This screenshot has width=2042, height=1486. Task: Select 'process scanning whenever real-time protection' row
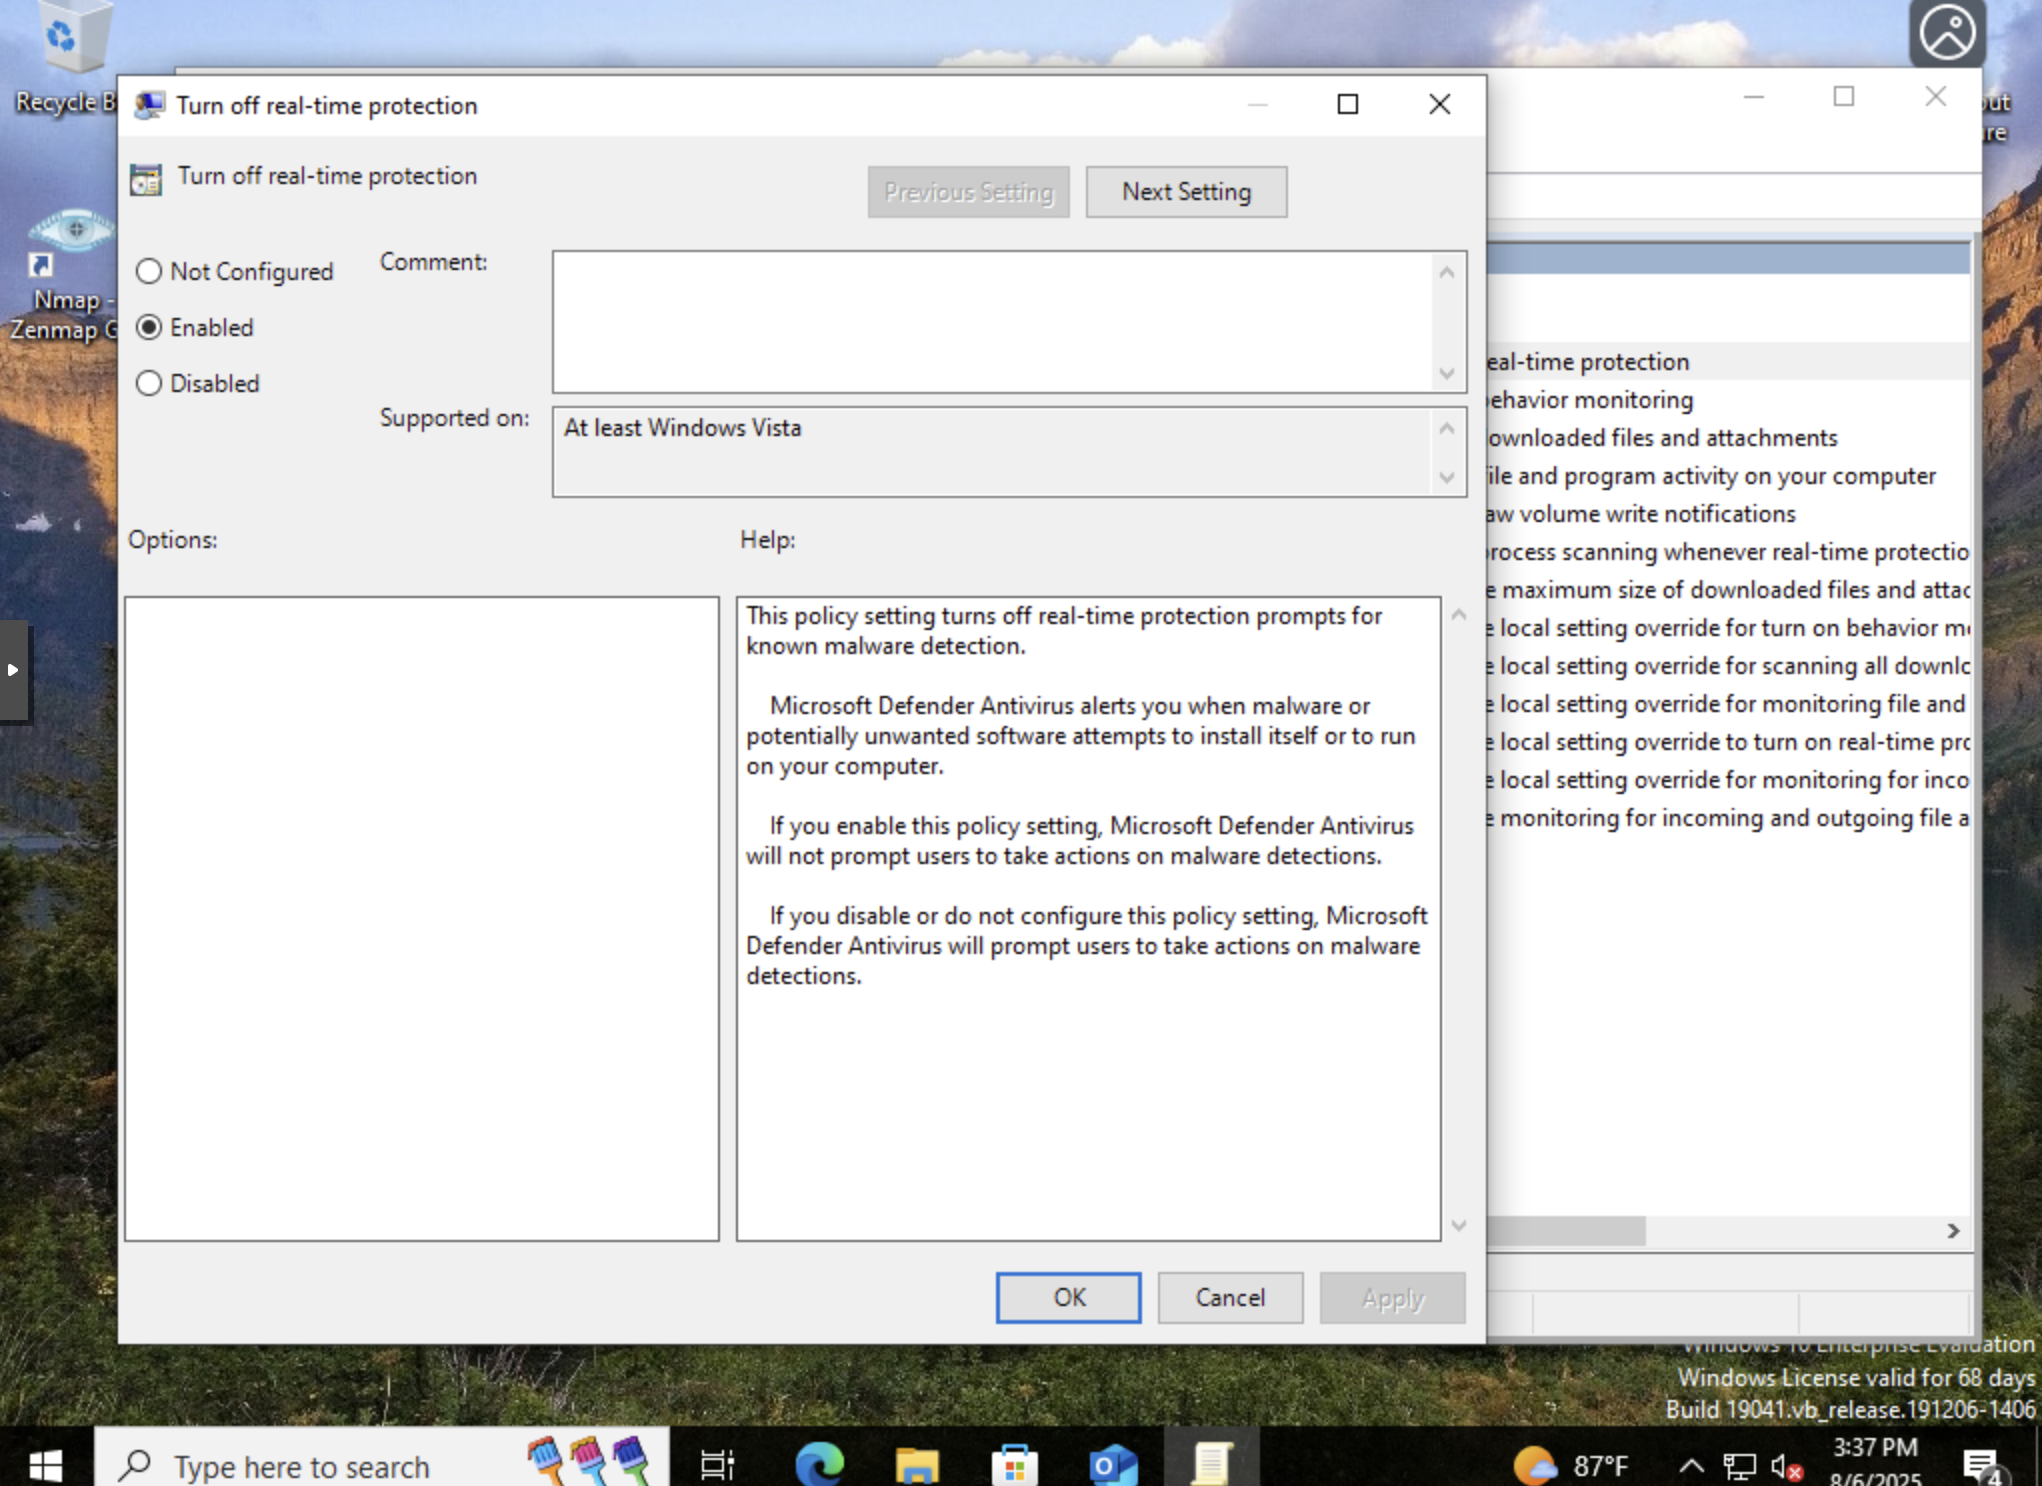click(1728, 552)
